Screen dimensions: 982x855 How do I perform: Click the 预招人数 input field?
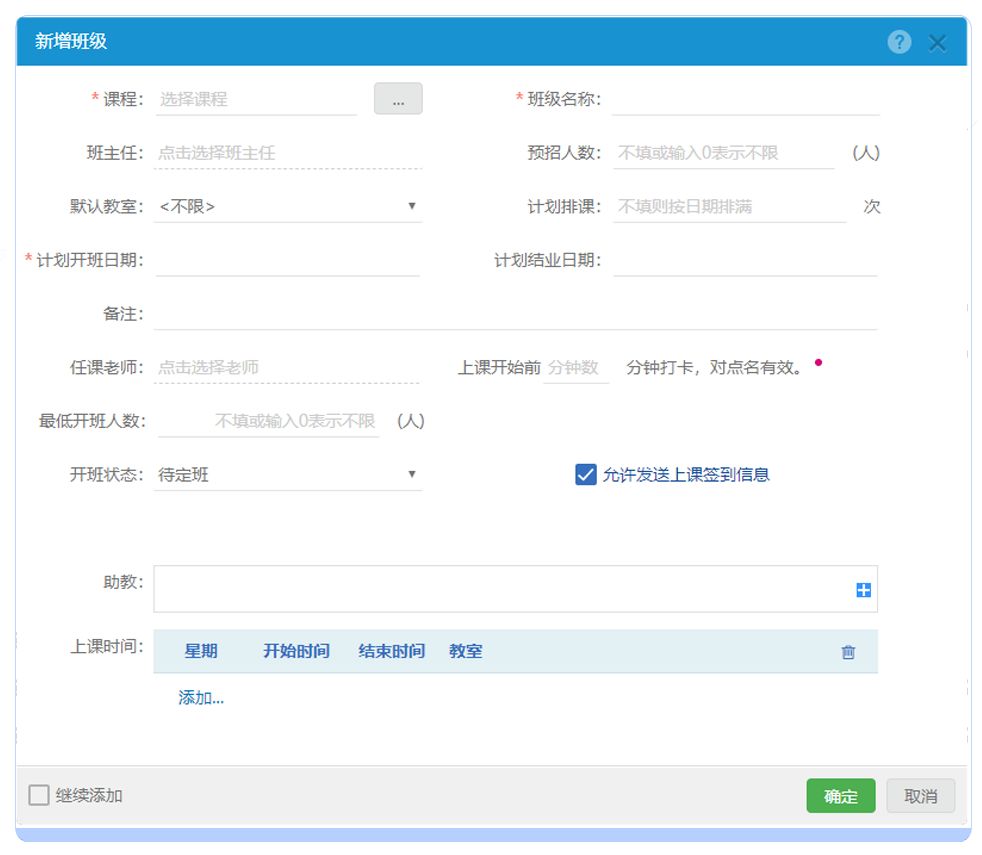(723, 153)
